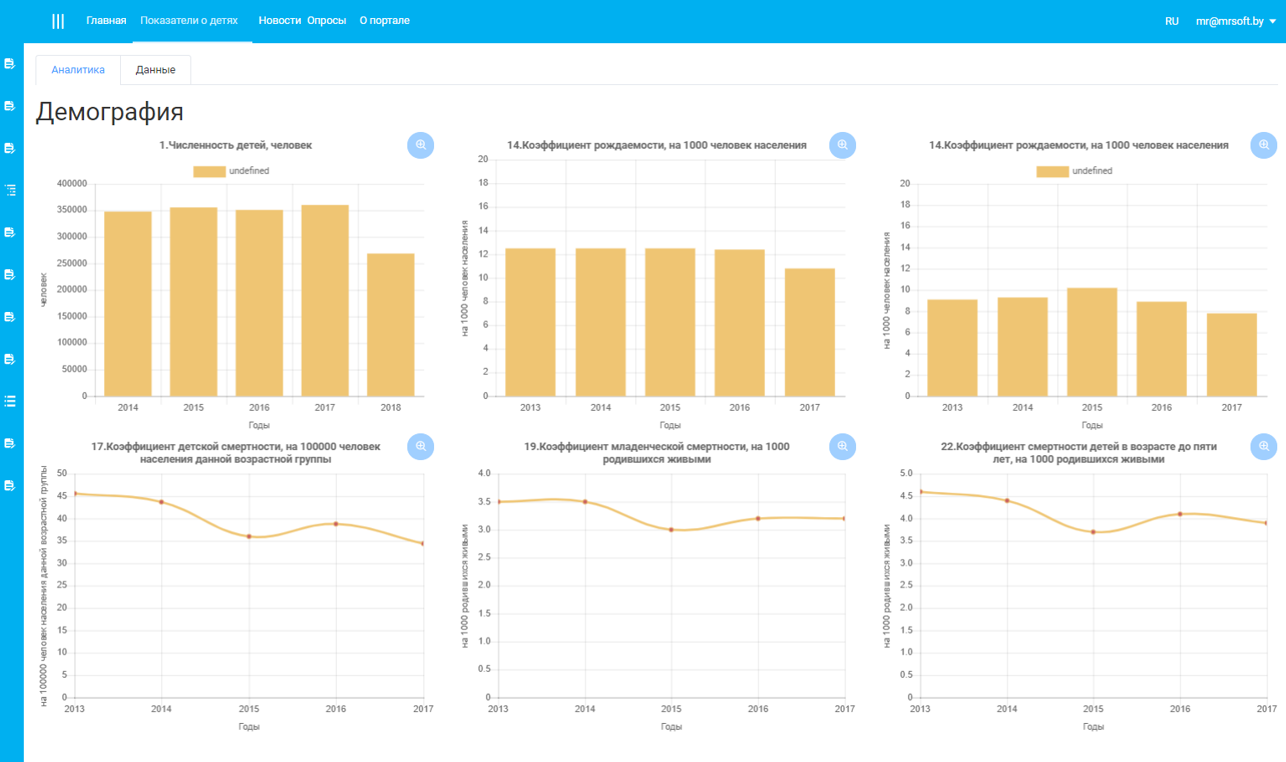Open the mr@mrsoft.by account dropdown
Screen dimensions: 1286x762
(1236, 21)
